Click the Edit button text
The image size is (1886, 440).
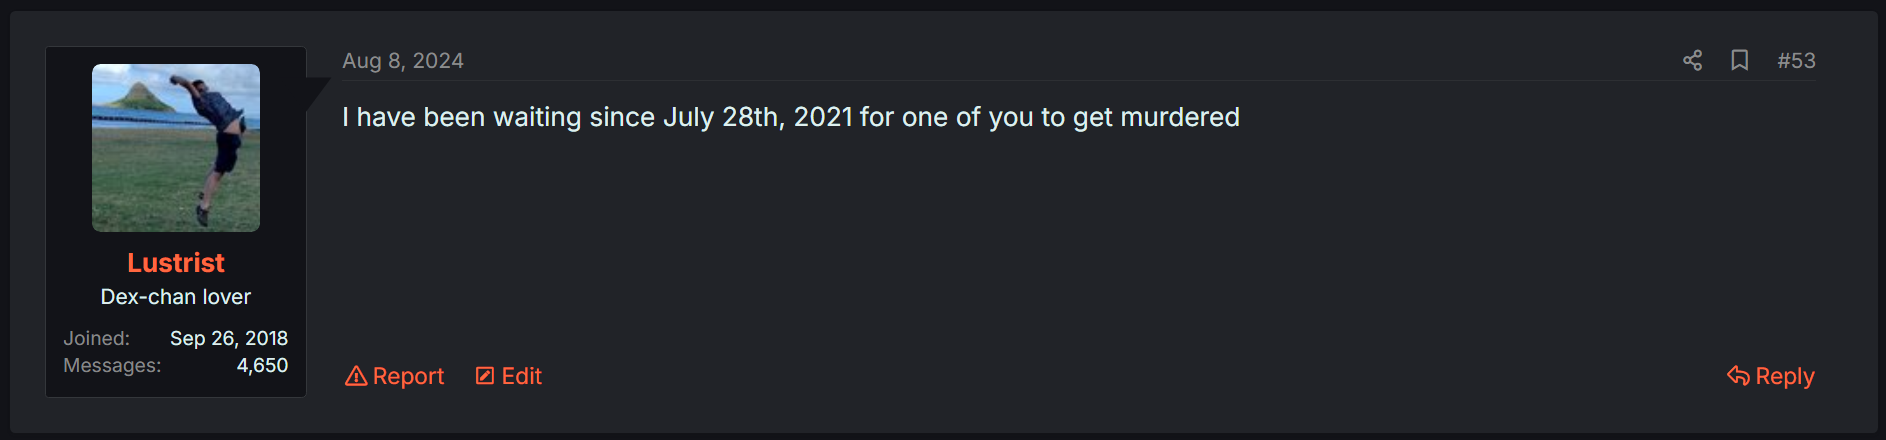[x=522, y=376]
